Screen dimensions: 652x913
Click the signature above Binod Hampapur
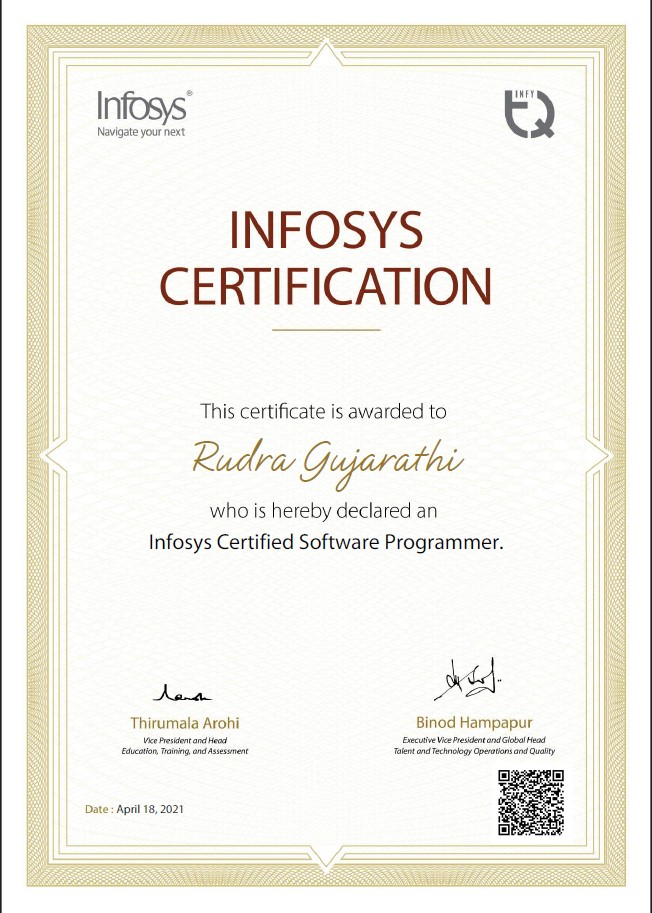(467, 679)
